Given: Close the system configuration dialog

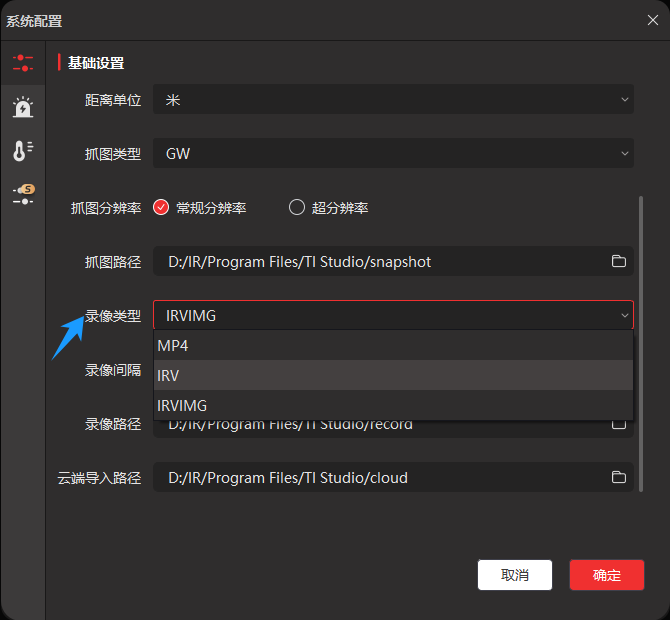Looking at the screenshot, I should click(x=652, y=20).
